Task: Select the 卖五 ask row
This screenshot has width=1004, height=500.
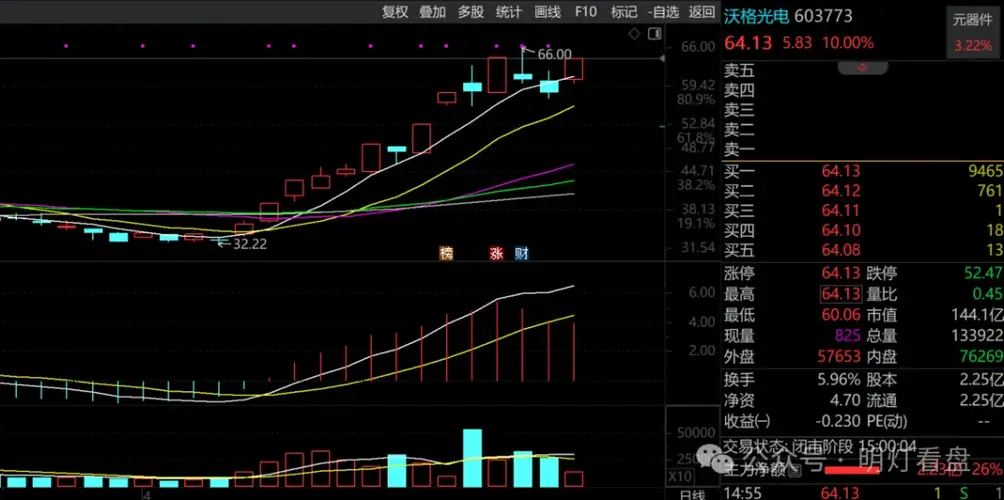Action: click(x=862, y=71)
